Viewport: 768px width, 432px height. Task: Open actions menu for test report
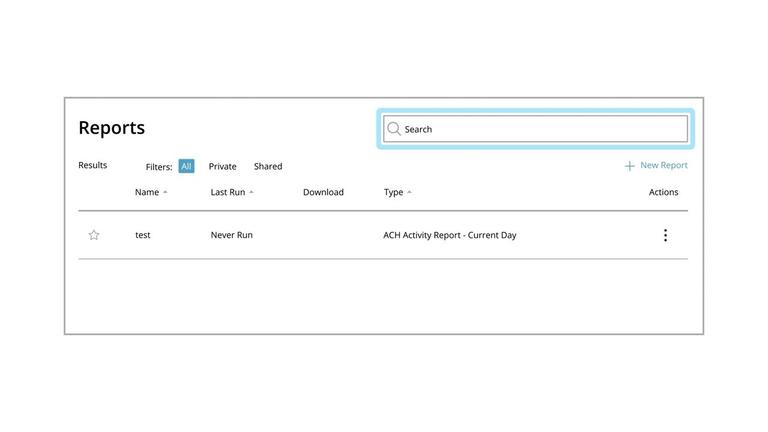click(665, 235)
